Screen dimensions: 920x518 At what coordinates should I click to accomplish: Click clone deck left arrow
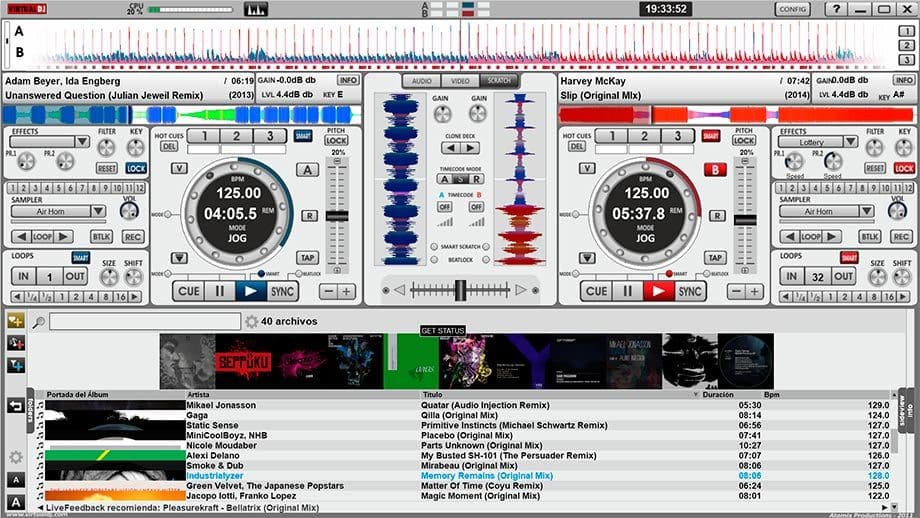(451, 148)
